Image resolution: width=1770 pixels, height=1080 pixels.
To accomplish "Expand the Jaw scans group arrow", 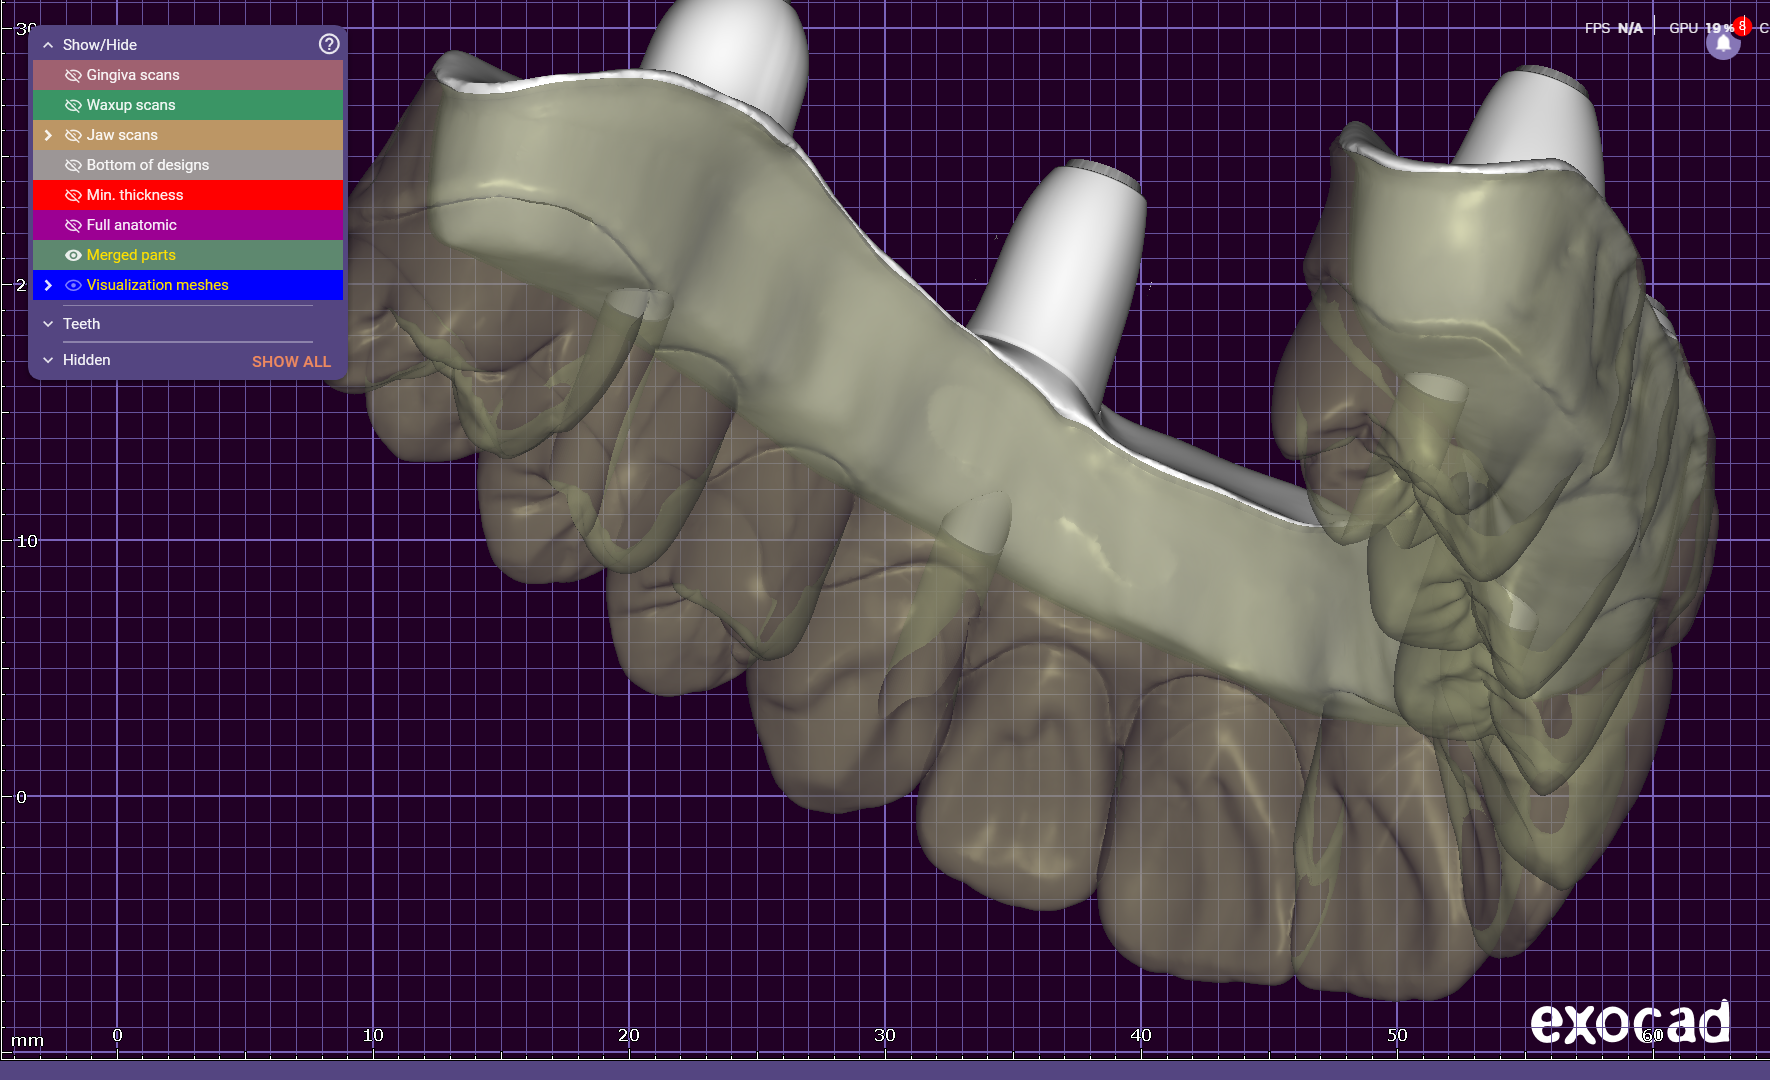I will (x=48, y=135).
